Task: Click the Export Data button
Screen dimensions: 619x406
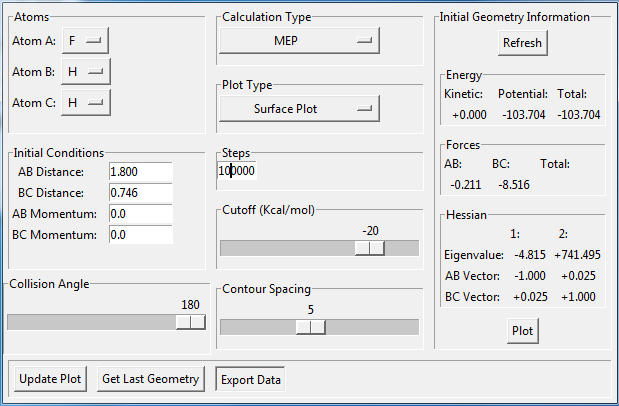Action: [251, 379]
